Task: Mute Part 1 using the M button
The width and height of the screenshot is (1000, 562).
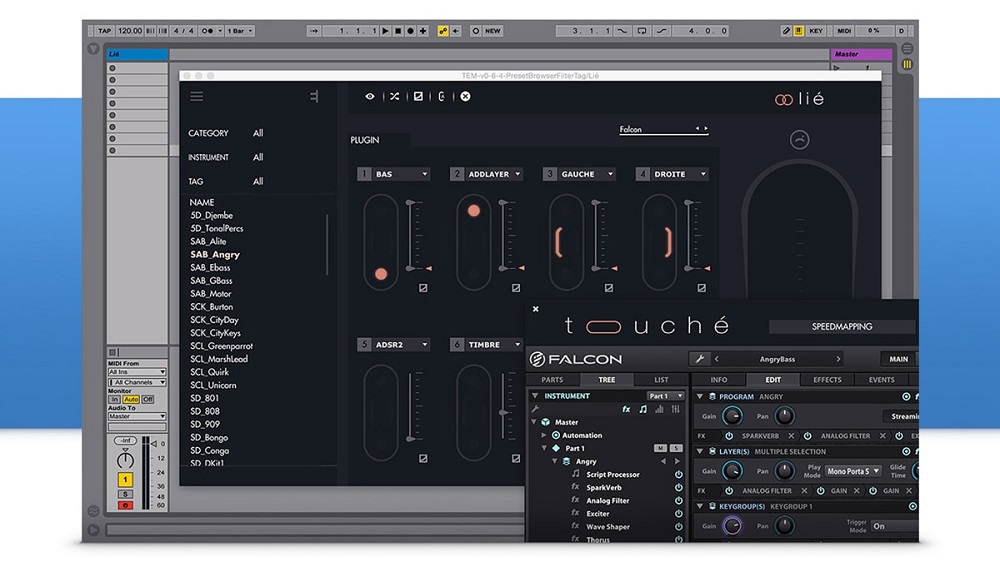Action: 660,448
